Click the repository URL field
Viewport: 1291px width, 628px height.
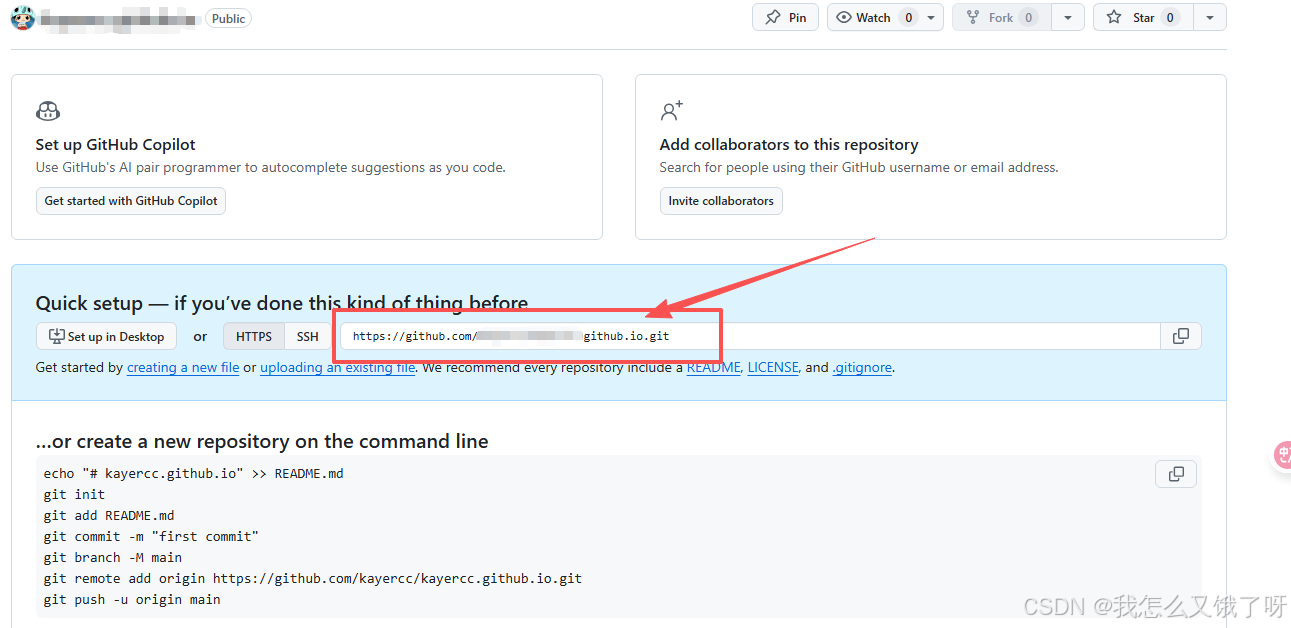click(x=750, y=336)
